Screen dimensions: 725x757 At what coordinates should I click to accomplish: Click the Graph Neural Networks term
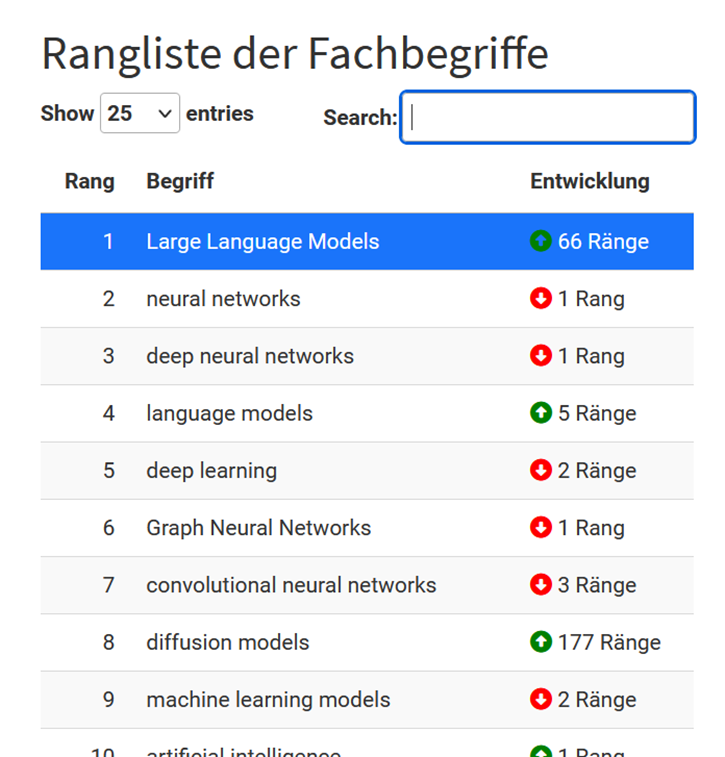point(258,528)
